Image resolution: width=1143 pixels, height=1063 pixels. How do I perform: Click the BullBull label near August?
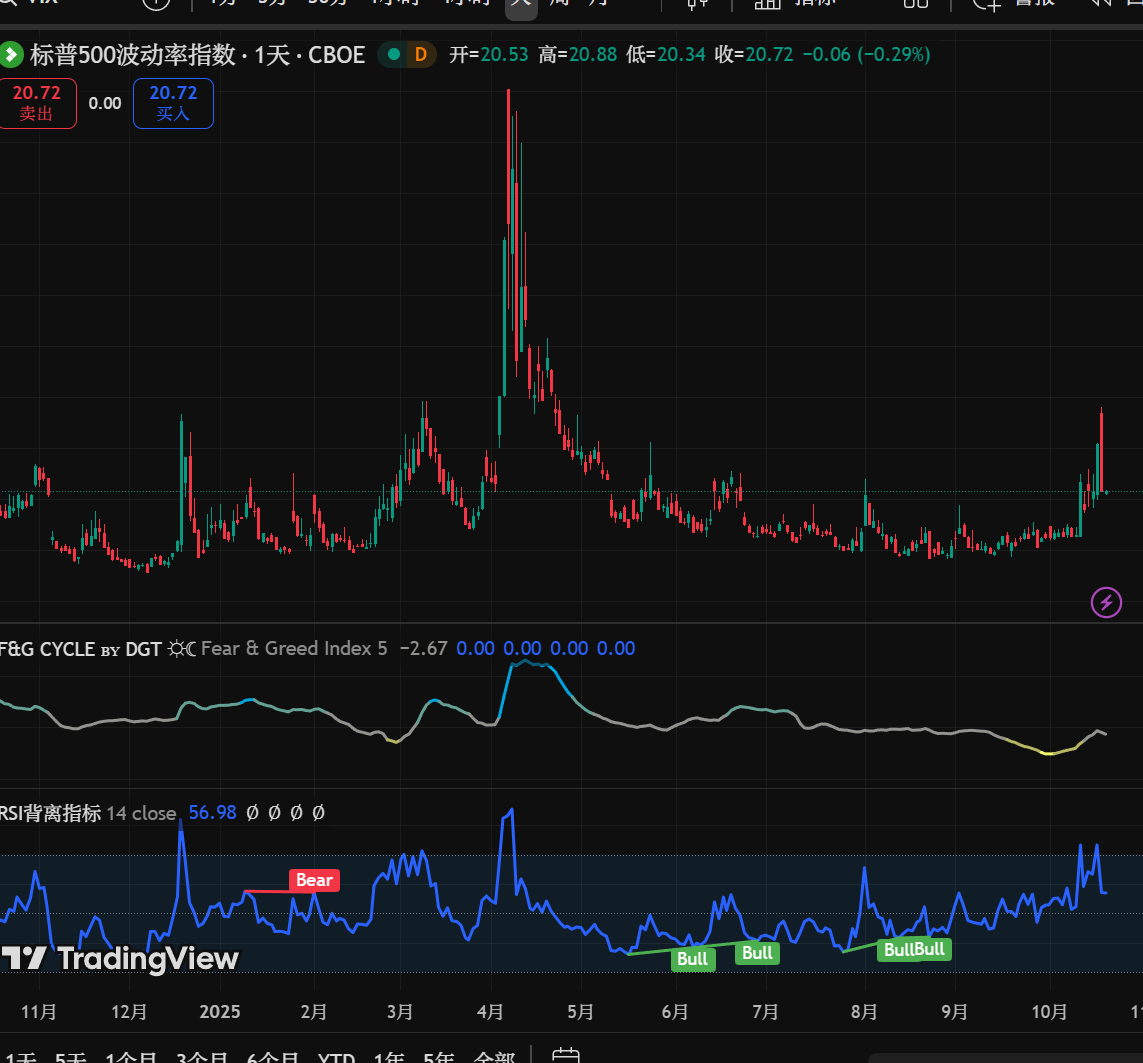point(914,949)
